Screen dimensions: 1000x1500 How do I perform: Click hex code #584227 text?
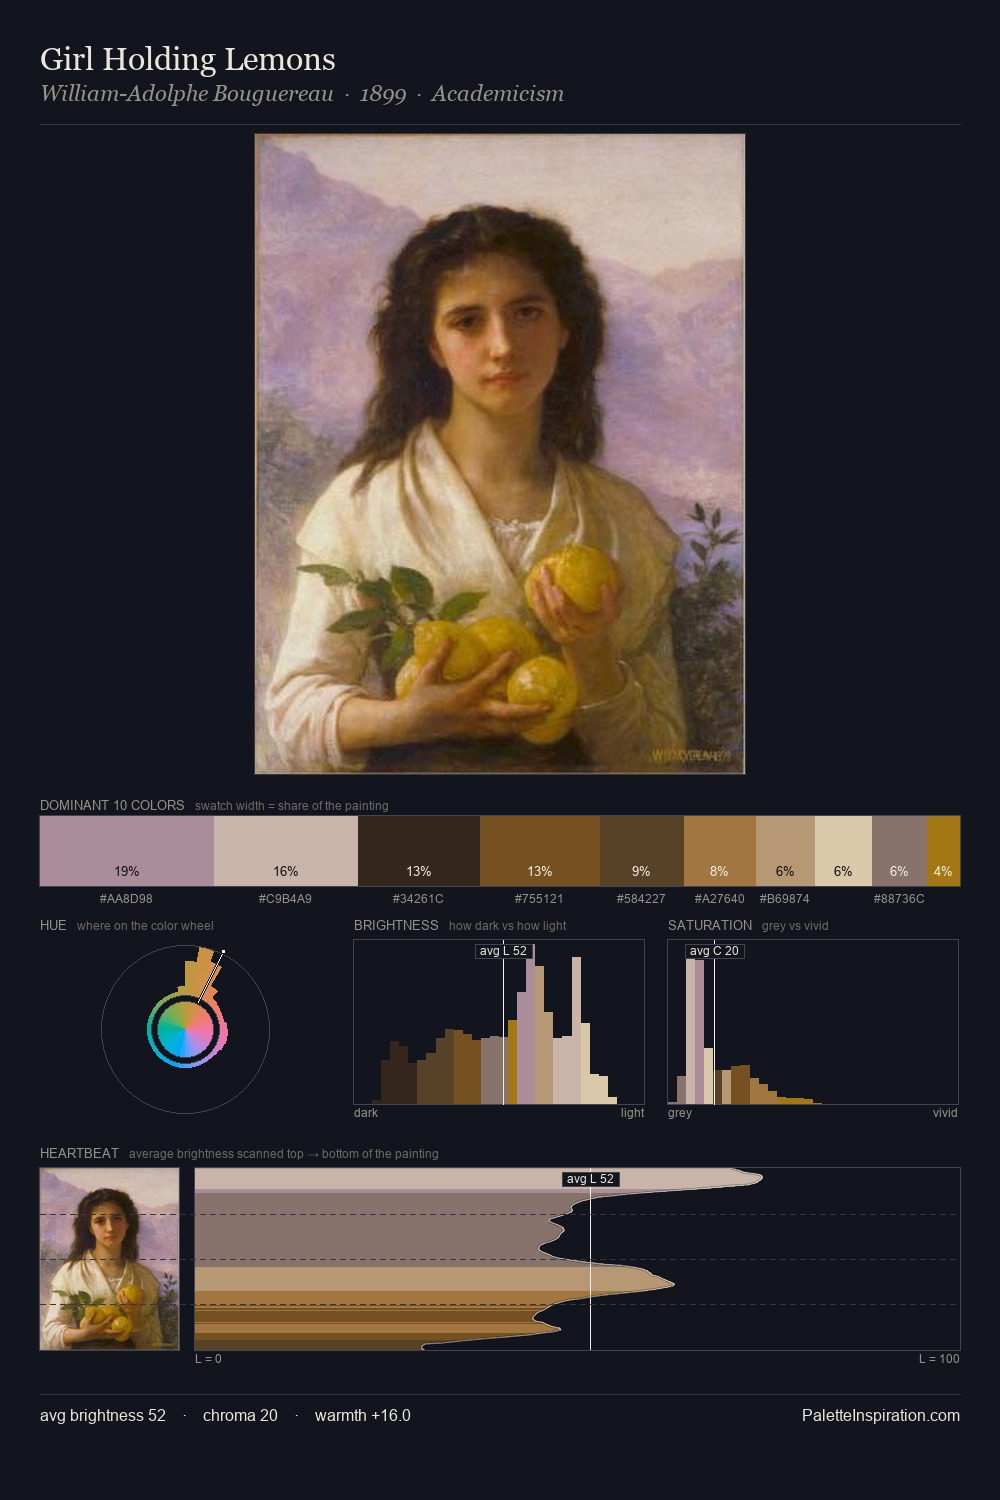tap(641, 899)
